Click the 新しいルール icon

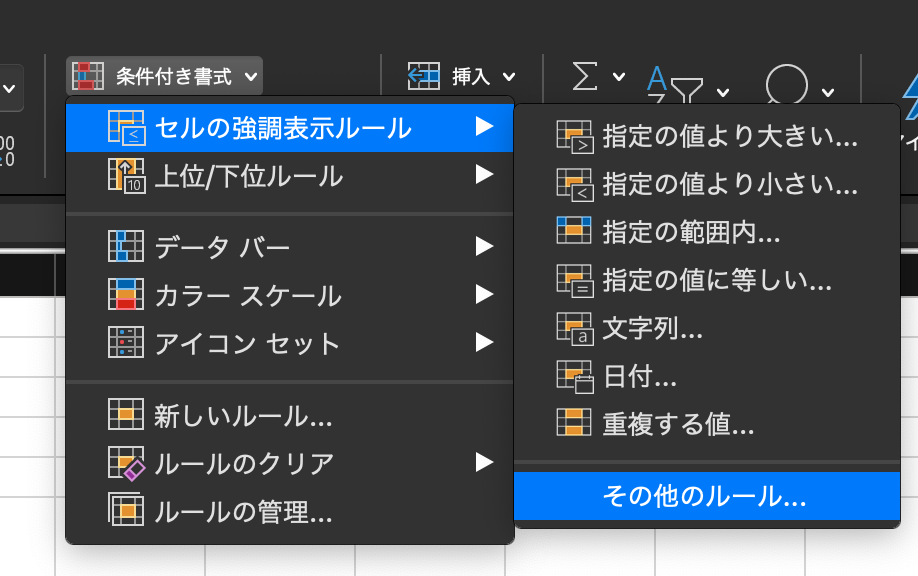pyautogui.click(x=126, y=414)
